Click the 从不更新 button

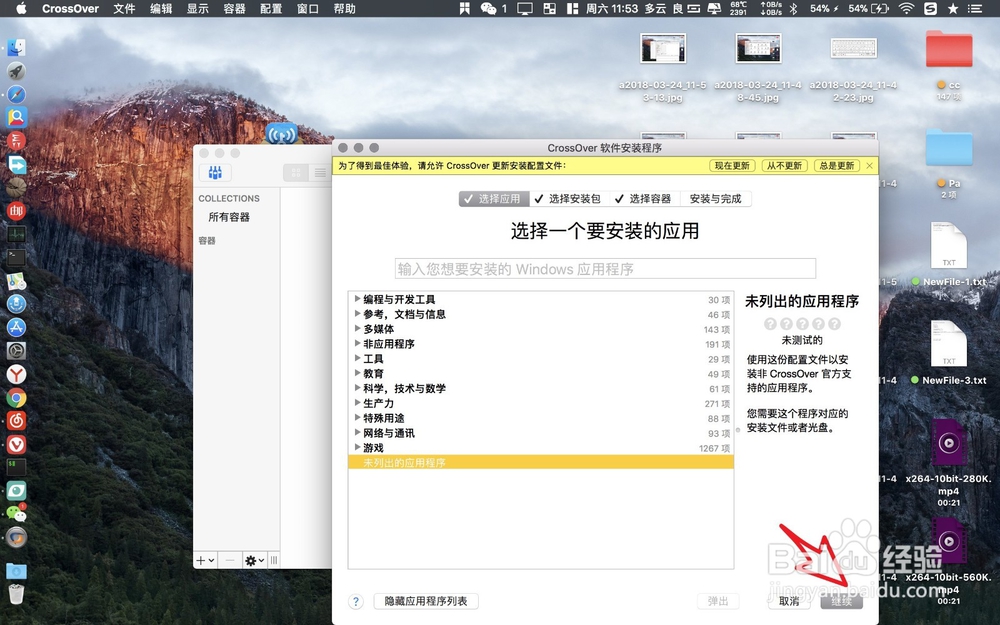pyautogui.click(x=784, y=166)
